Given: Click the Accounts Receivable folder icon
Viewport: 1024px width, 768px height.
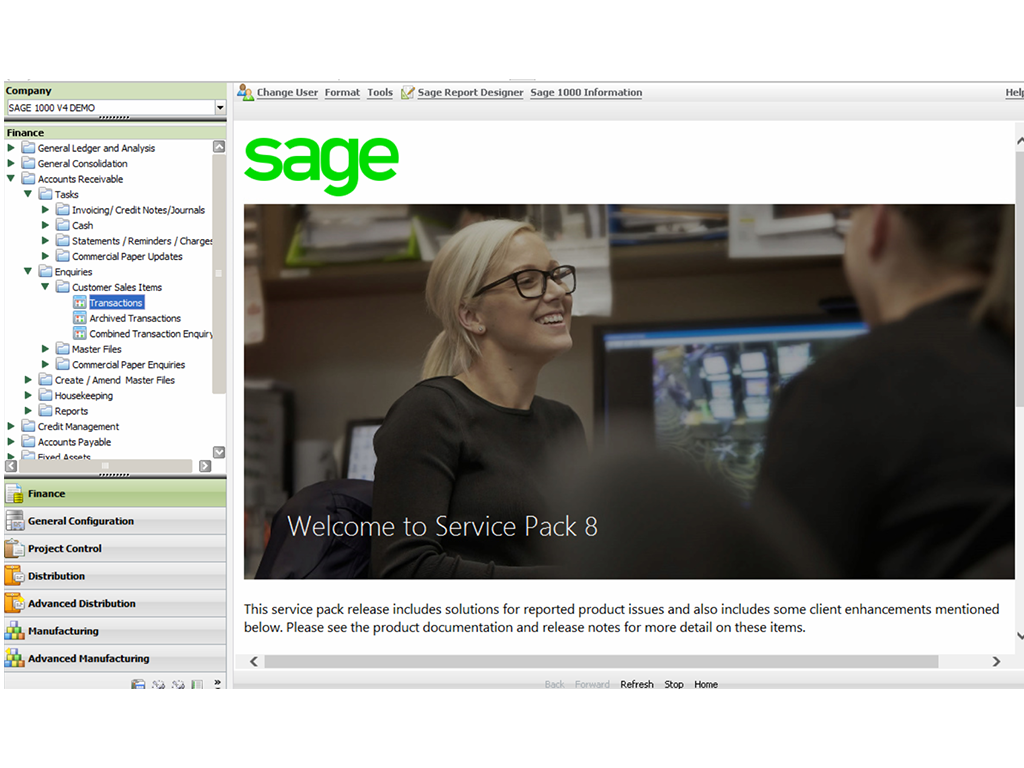Looking at the screenshot, I should tap(28, 178).
